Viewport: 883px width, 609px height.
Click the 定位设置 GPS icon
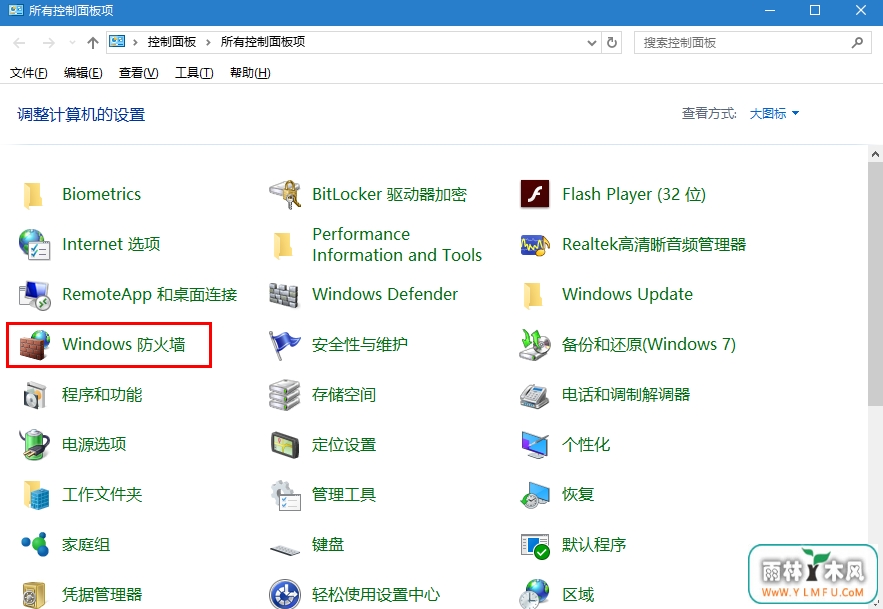pos(284,445)
